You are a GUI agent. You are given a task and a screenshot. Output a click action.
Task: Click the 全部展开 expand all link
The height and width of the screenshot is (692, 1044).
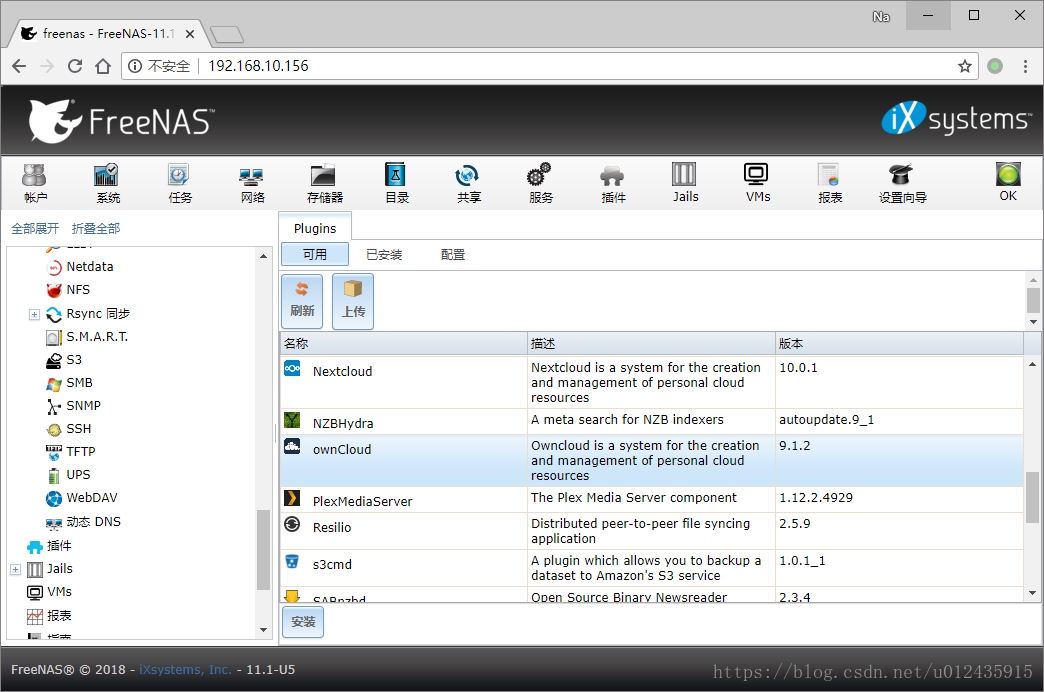(35, 228)
